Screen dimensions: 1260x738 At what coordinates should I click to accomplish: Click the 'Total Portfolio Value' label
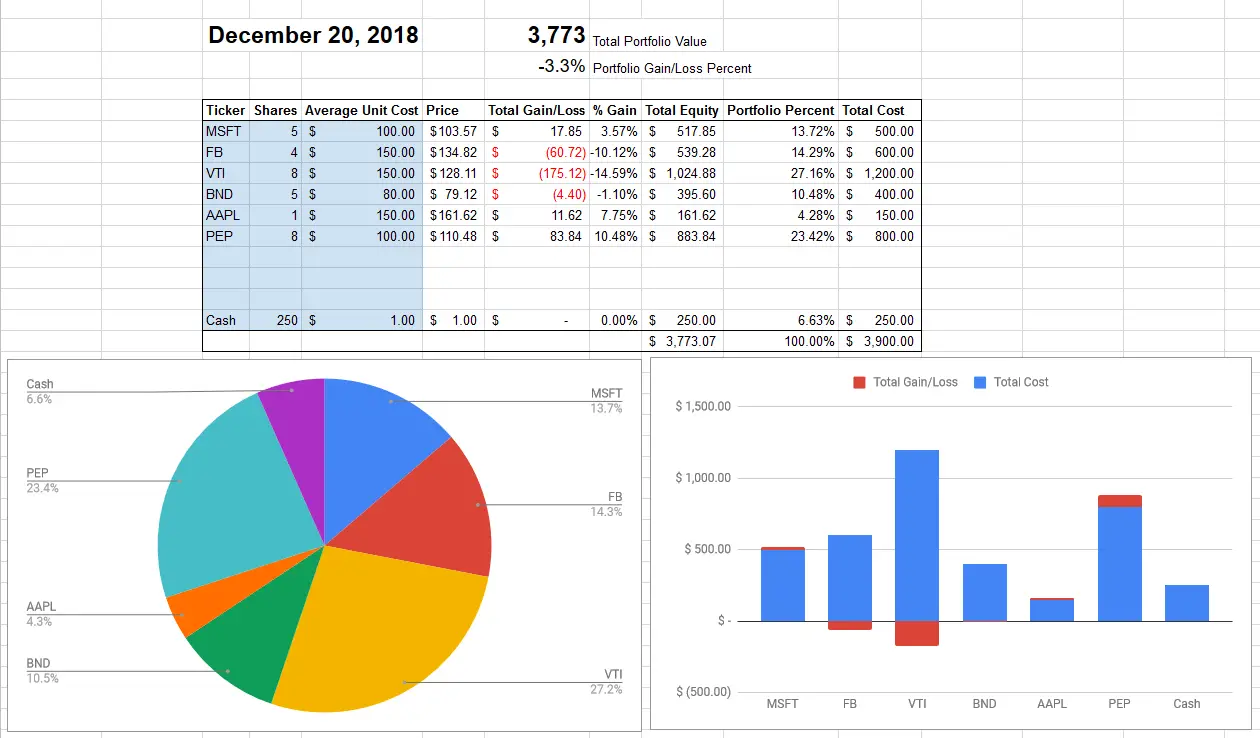pos(650,41)
